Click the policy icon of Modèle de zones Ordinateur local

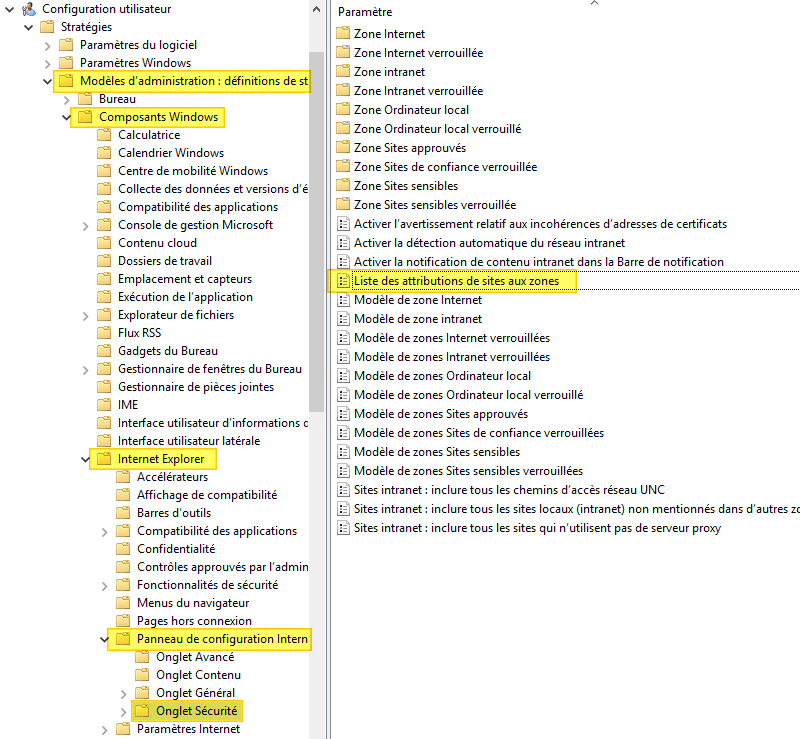343,376
